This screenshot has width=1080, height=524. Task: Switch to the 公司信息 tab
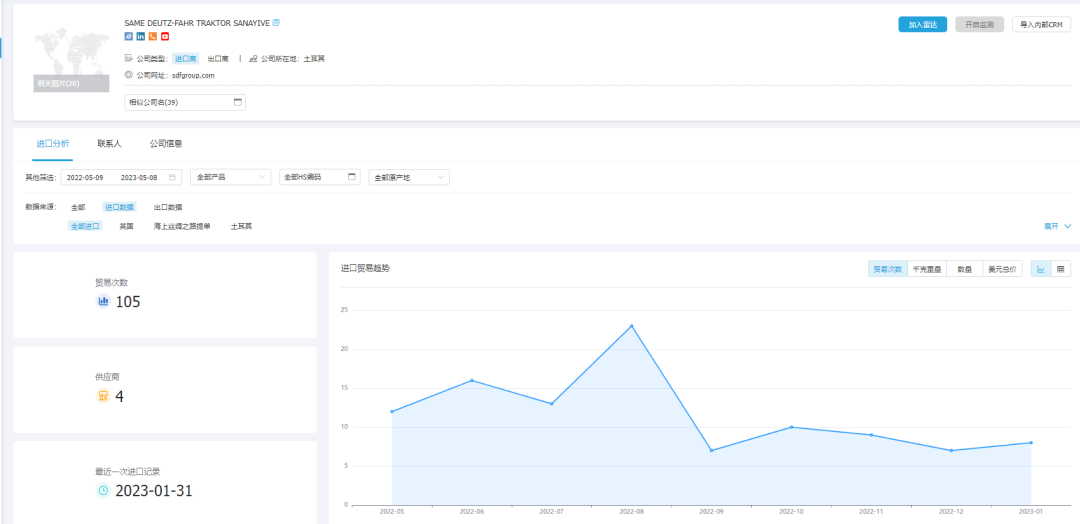(165, 144)
